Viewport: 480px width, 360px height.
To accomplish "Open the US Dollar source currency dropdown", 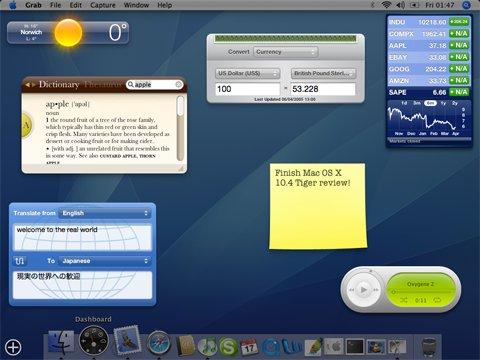I will [247, 73].
